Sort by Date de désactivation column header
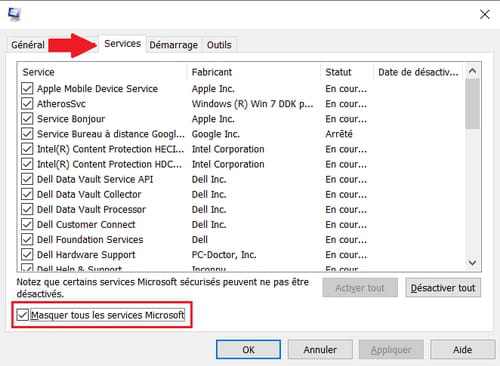This screenshot has width=500, height=366. point(418,72)
